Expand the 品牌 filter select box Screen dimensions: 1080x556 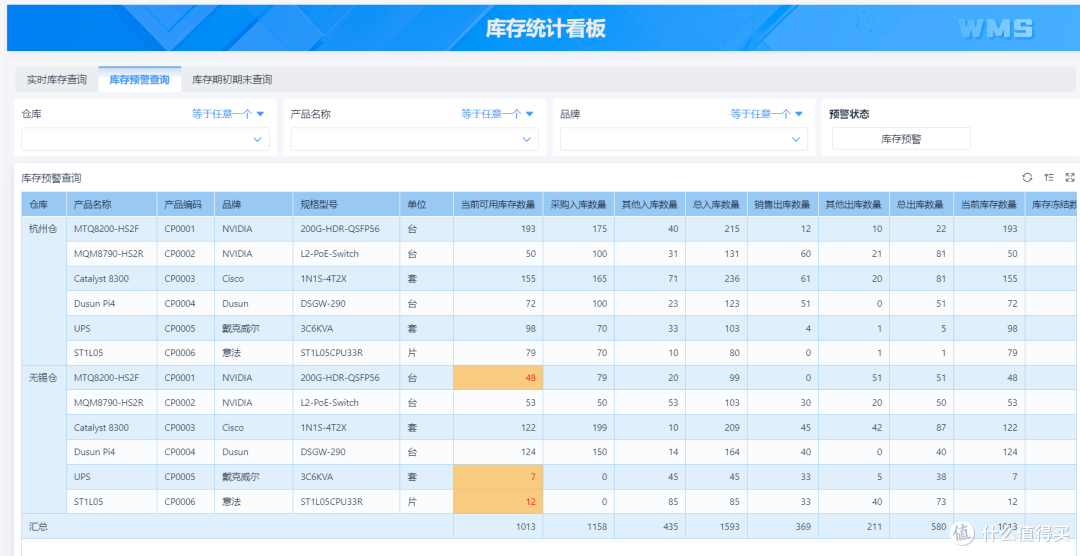tap(684, 139)
